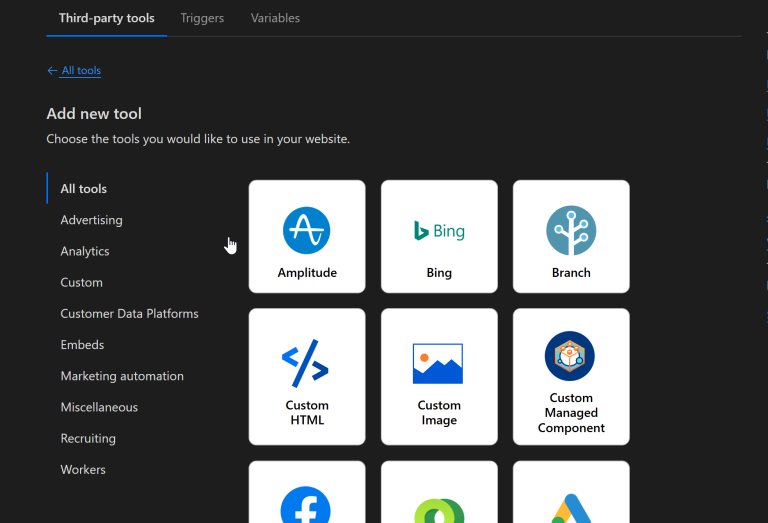Filter tools by Advertising category
The image size is (768, 523).
(91, 220)
